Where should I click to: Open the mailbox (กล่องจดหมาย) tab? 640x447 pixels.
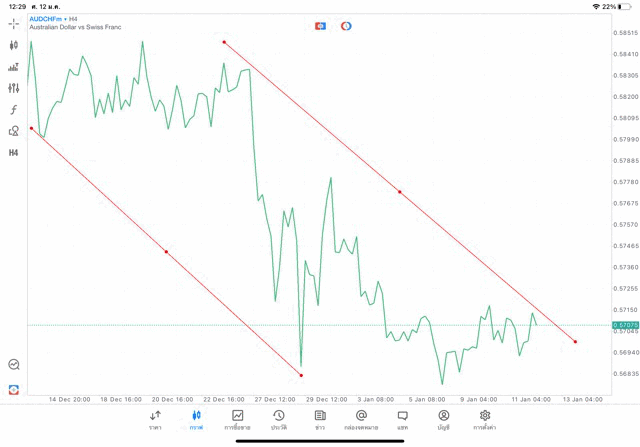pyautogui.click(x=361, y=419)
